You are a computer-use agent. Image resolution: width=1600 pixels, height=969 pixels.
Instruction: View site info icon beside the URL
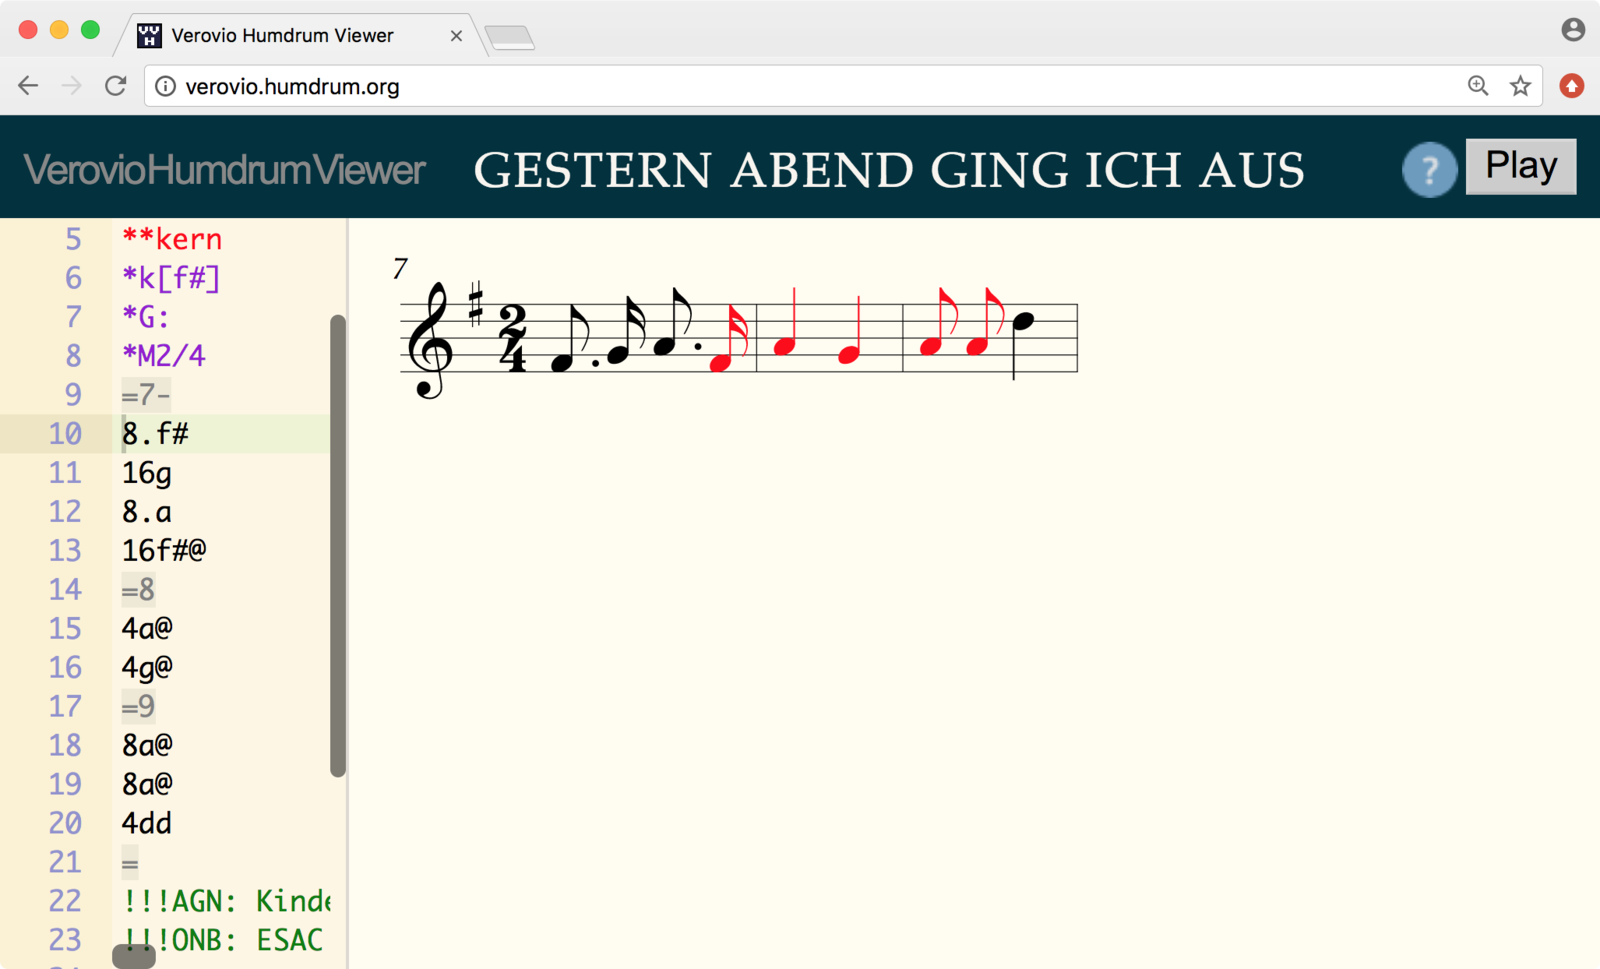[x=166, y=87]
